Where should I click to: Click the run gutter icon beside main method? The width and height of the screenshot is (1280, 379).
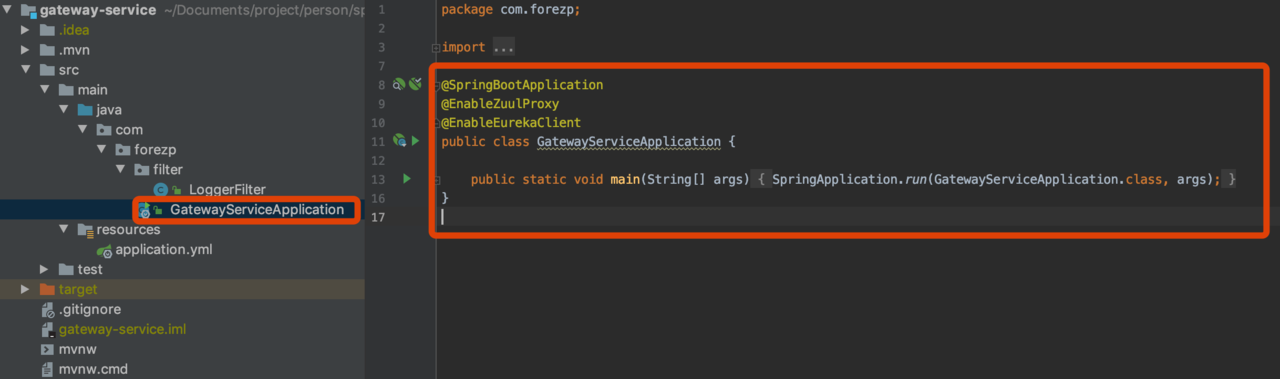click(406, 179)
